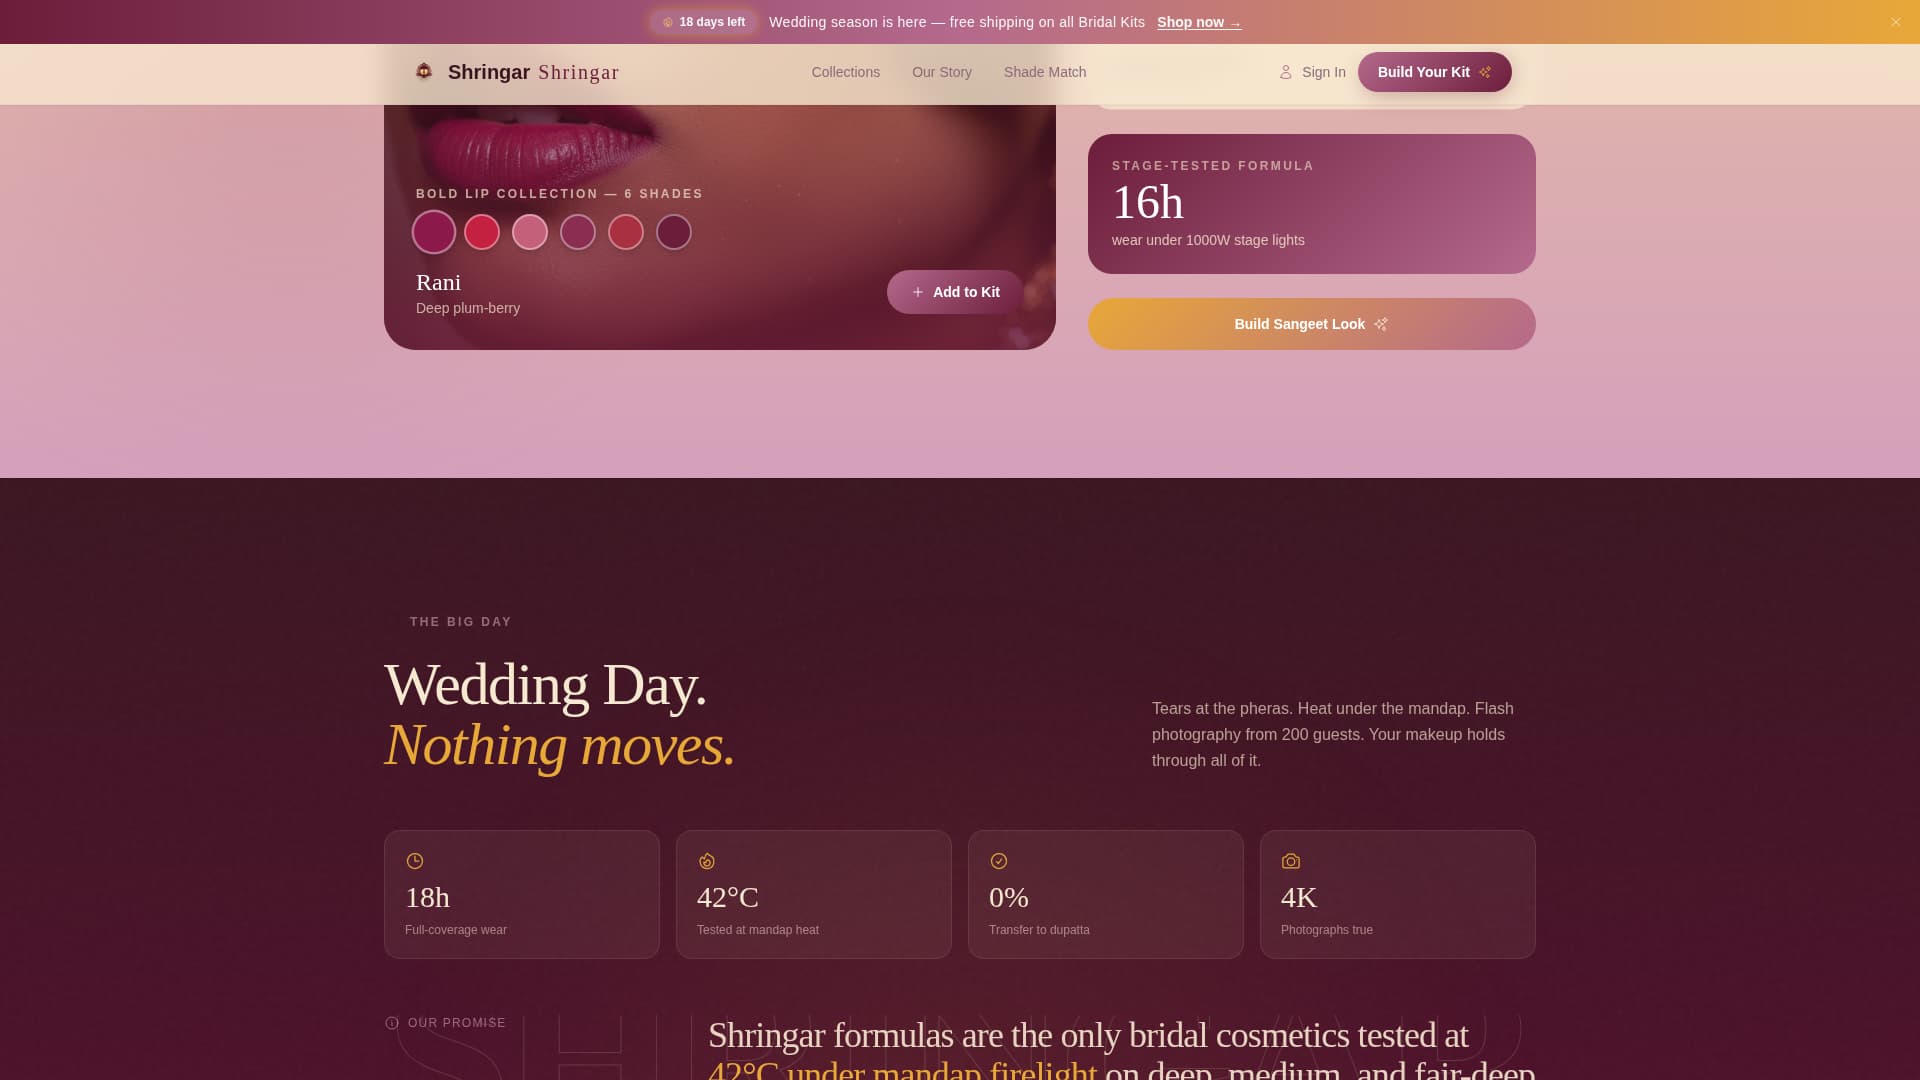Click the 16h stage-tested formula card
This screenshot has height=1080, width=1920.
coord(1312,204)
